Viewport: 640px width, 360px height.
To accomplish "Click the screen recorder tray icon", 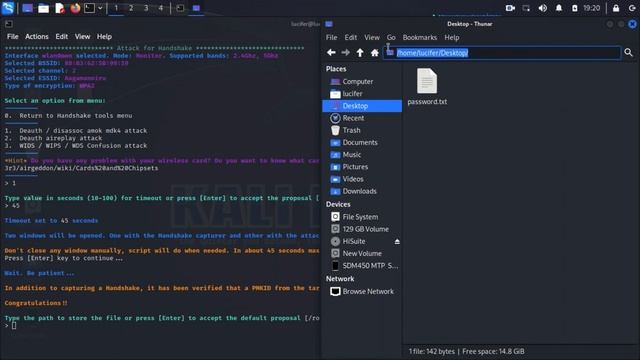I will coord(510,8).
